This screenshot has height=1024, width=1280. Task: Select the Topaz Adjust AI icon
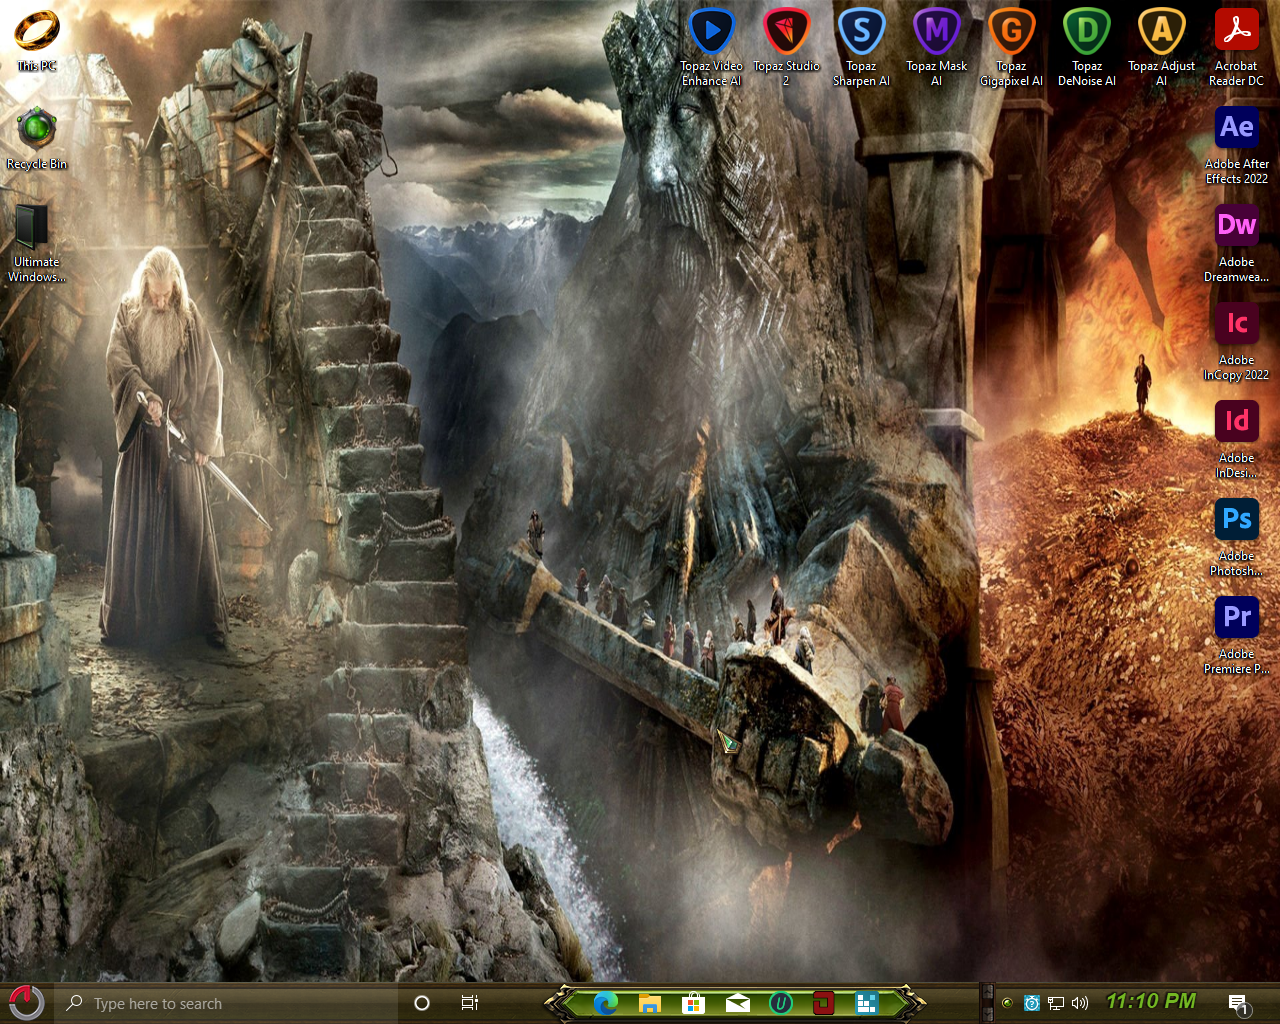point(1161,47)
